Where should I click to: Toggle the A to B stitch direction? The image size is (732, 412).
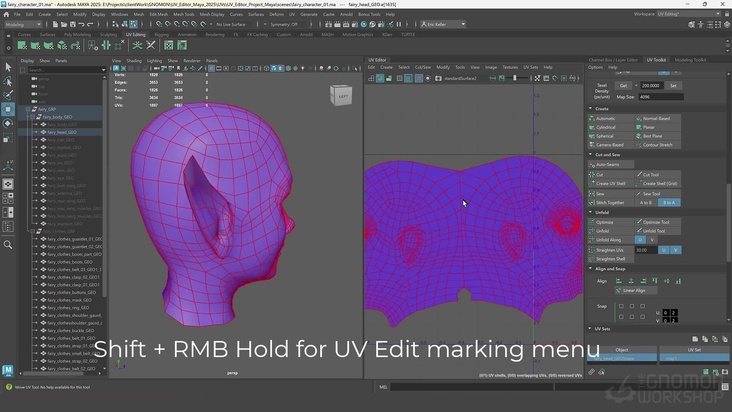tap(646, 203)
